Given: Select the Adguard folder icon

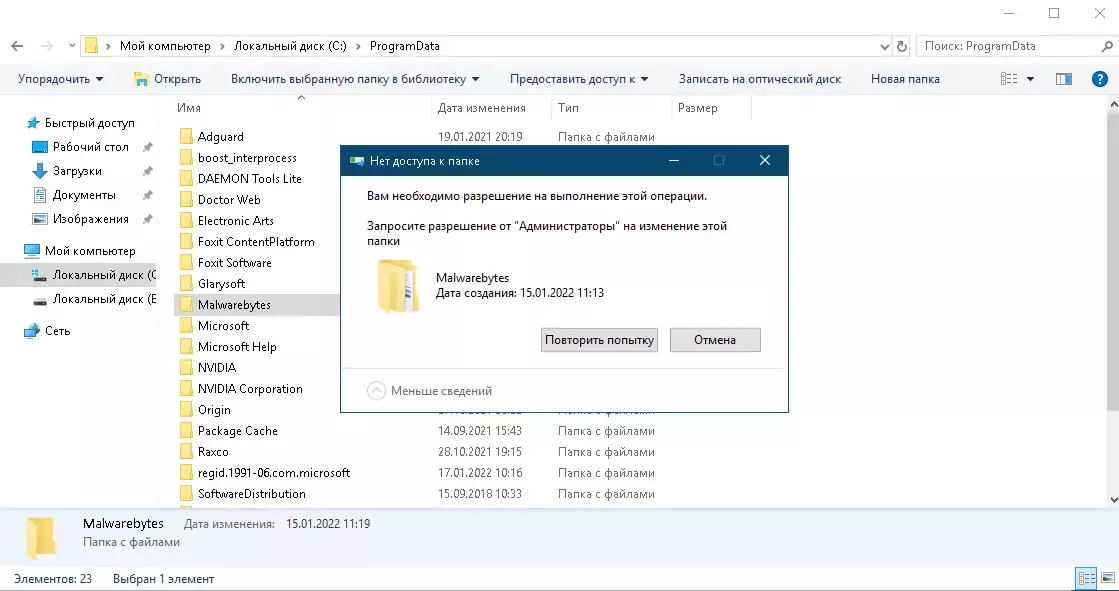Looking at the screenshot, I should click(x=186, y=136).
